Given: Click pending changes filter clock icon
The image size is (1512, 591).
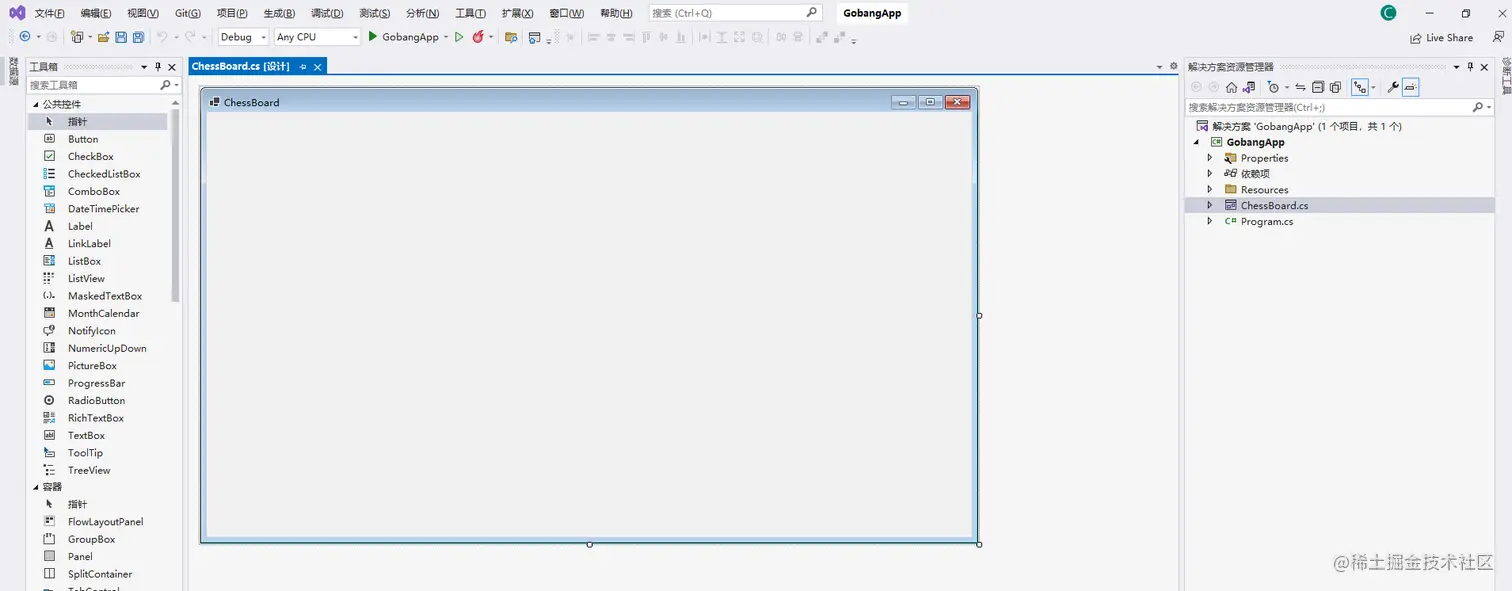Looking at the screenshot, I should click(x=1272, y=87).
